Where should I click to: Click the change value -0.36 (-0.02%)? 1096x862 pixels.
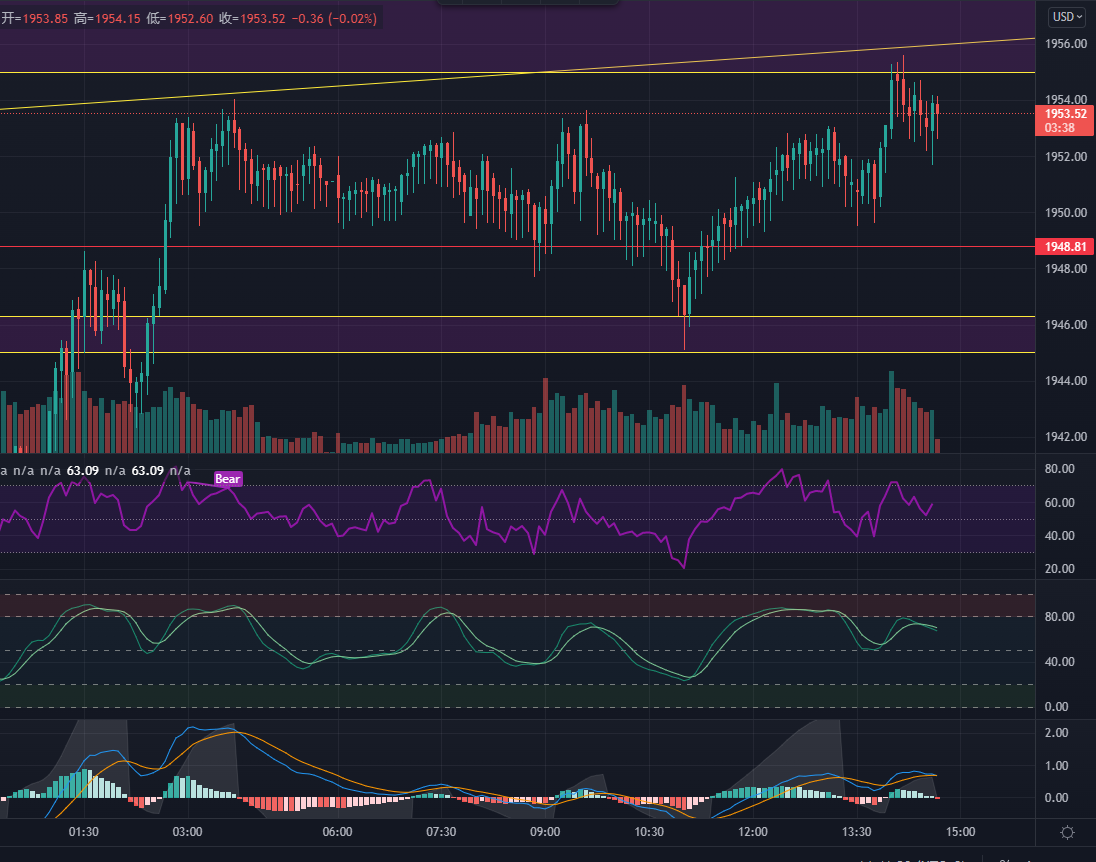coord(334,19)
